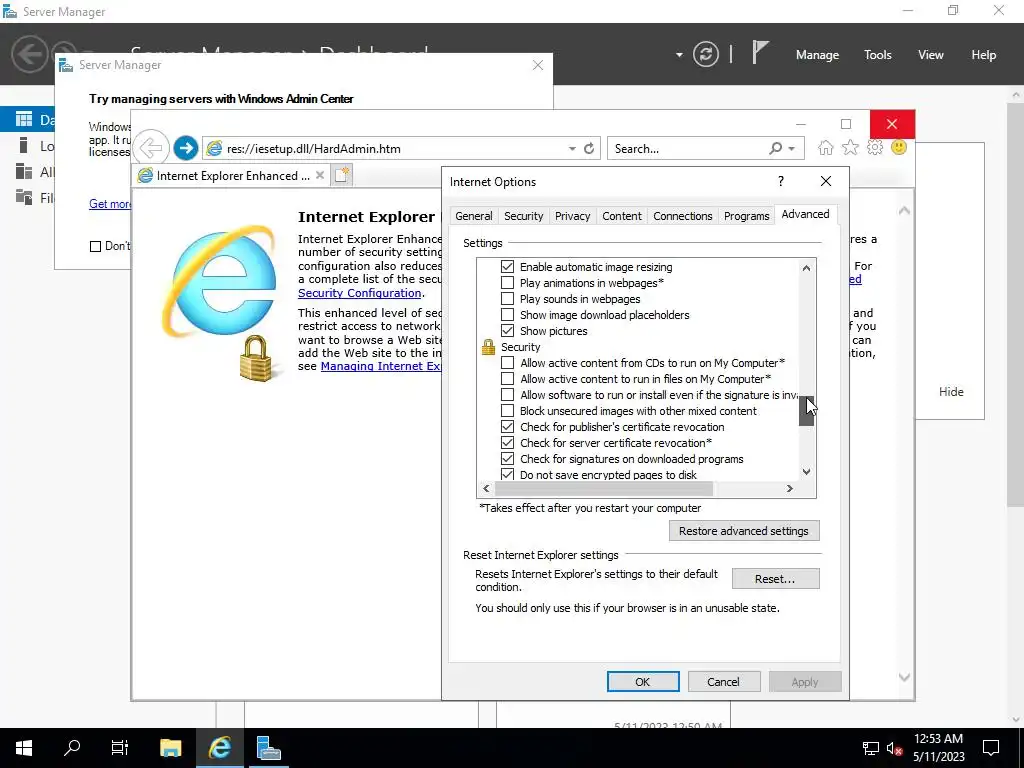Screen dimensions: 1024x768
Task: Click the IE back navigation arrow
Action: tap(151, 148)
